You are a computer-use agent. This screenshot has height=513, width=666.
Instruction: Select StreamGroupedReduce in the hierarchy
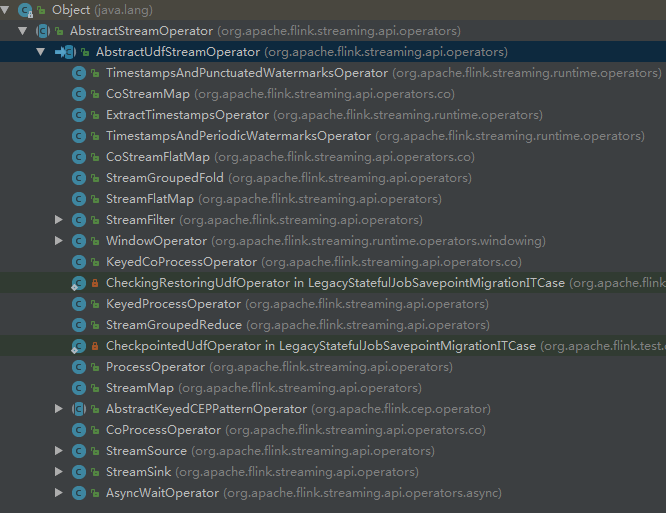point(174,325)
